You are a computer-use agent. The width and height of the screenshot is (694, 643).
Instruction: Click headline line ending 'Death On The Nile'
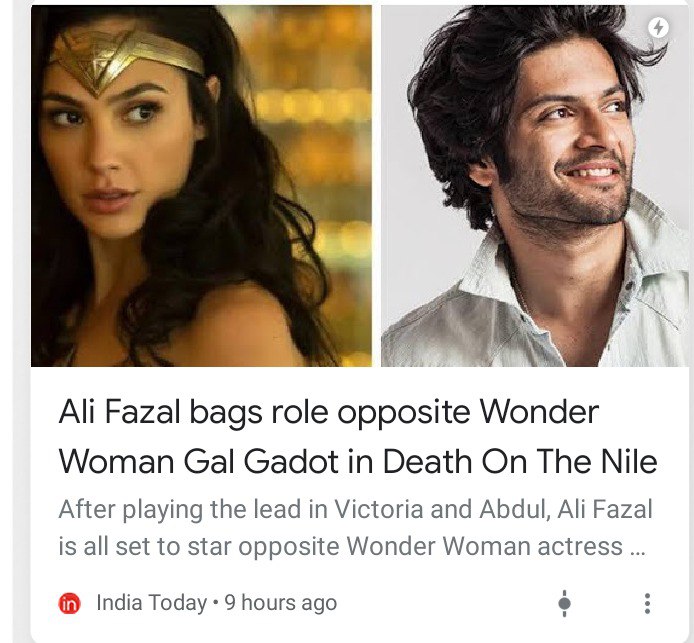point(358,462)
